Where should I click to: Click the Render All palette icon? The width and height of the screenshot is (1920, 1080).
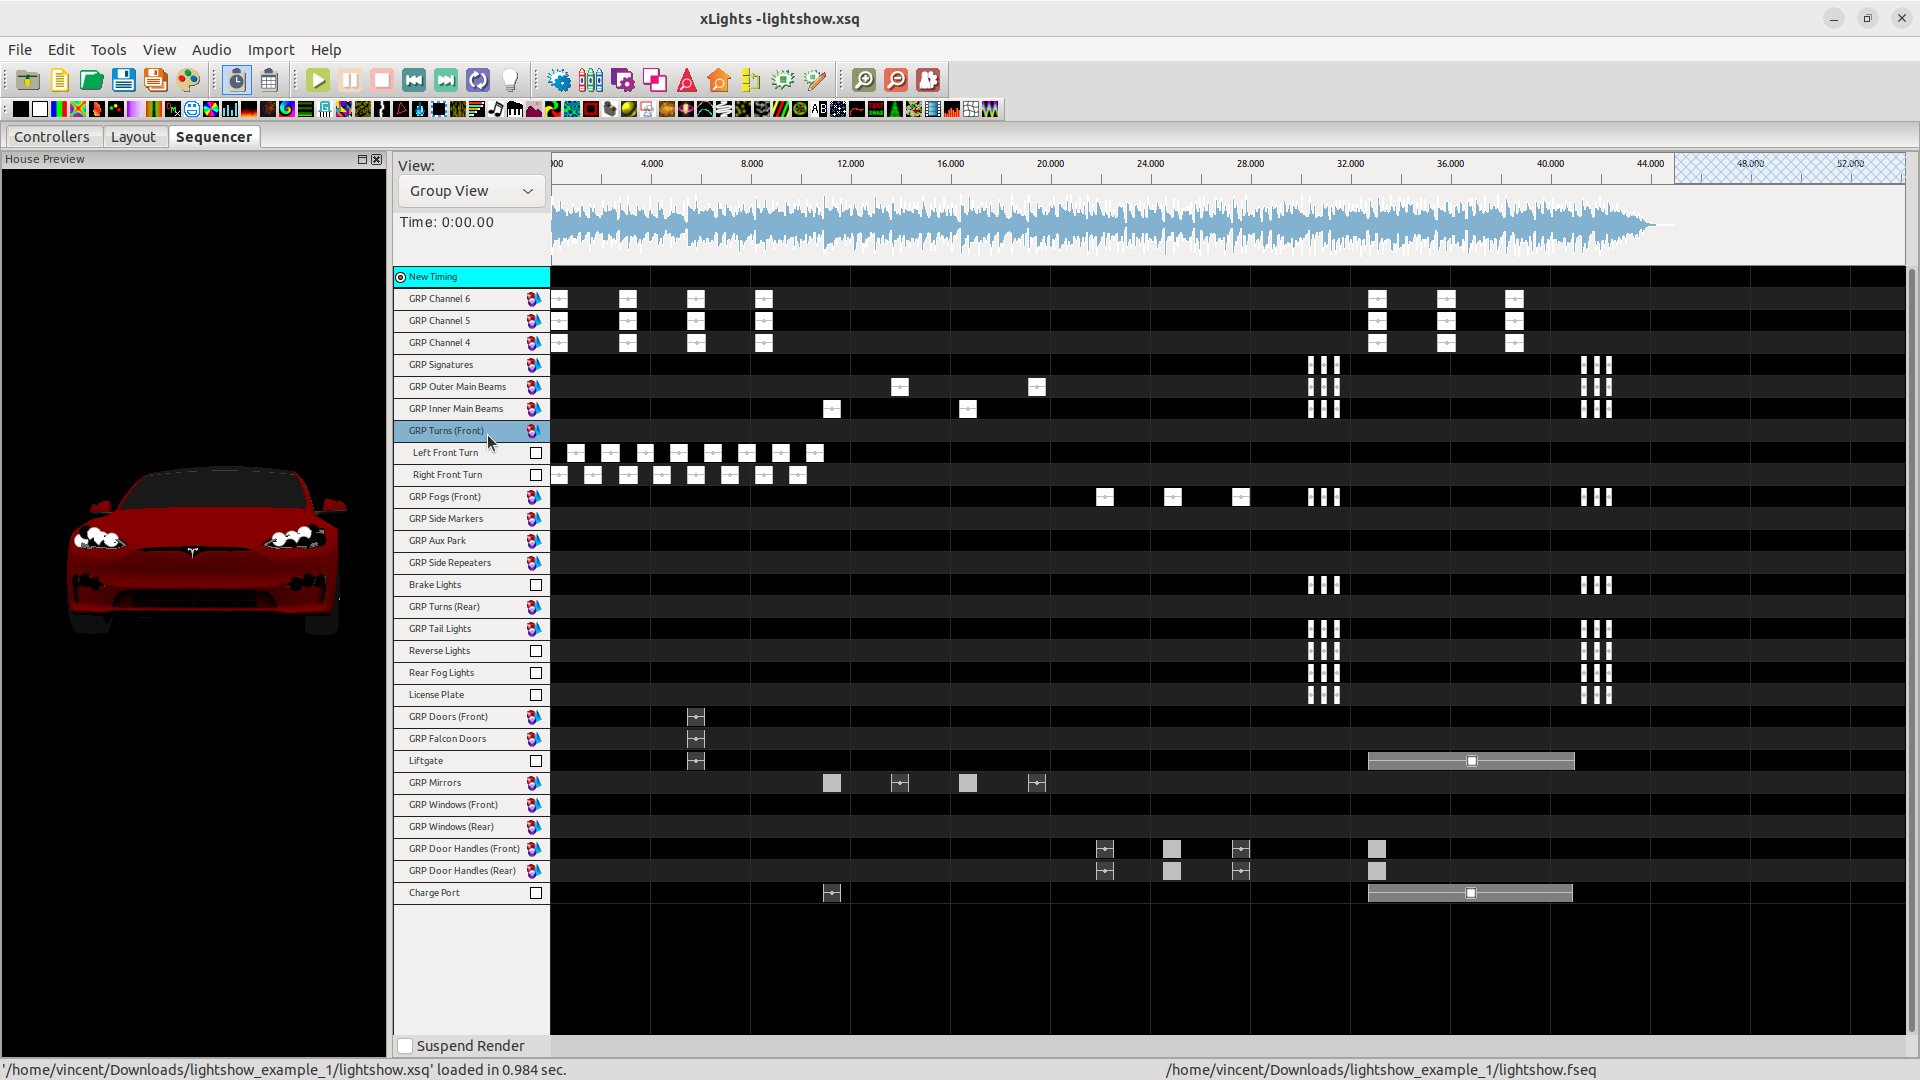pyautogui.click(x=188, y=80)
